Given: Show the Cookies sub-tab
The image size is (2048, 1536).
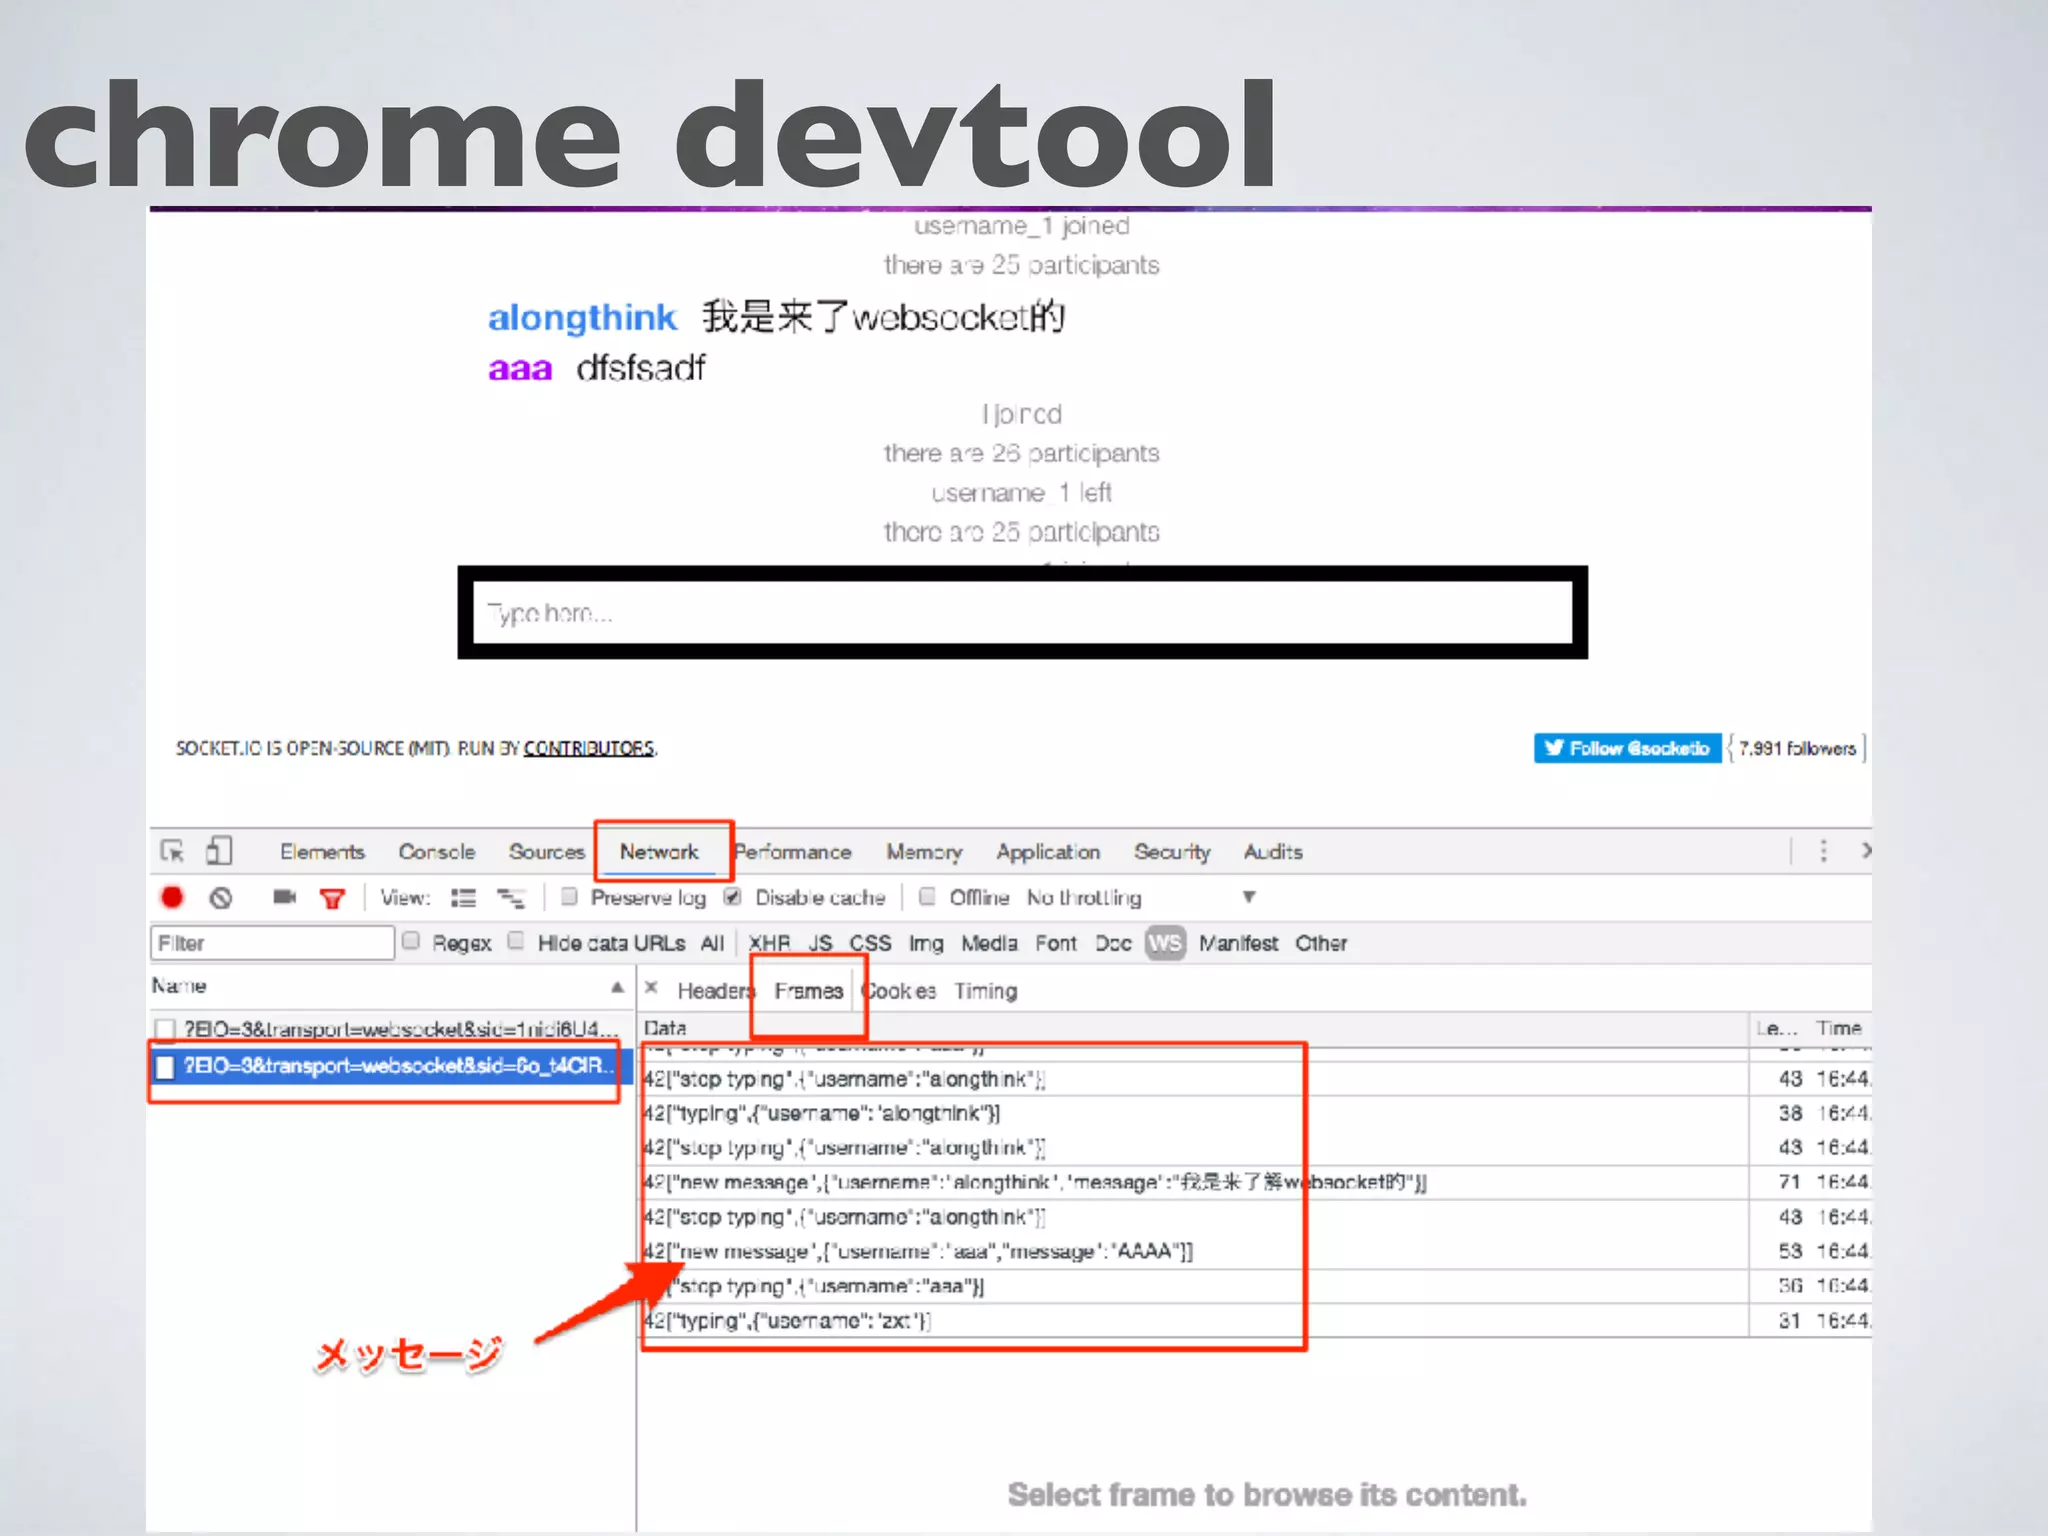Looking at the screenshot, I should [x=899, y=991].
